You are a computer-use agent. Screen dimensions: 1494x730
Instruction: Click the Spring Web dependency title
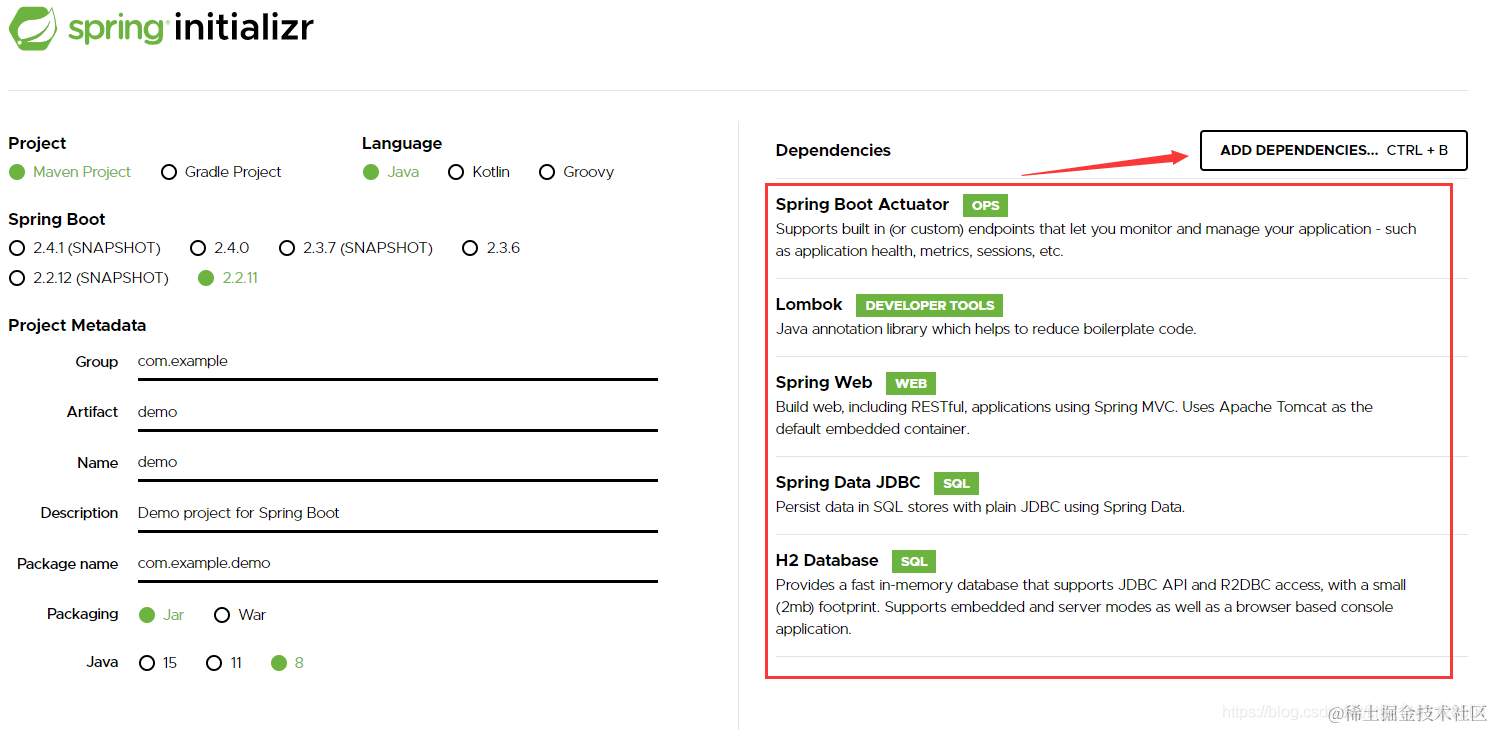pyautogui.click(x=824, y=382)
